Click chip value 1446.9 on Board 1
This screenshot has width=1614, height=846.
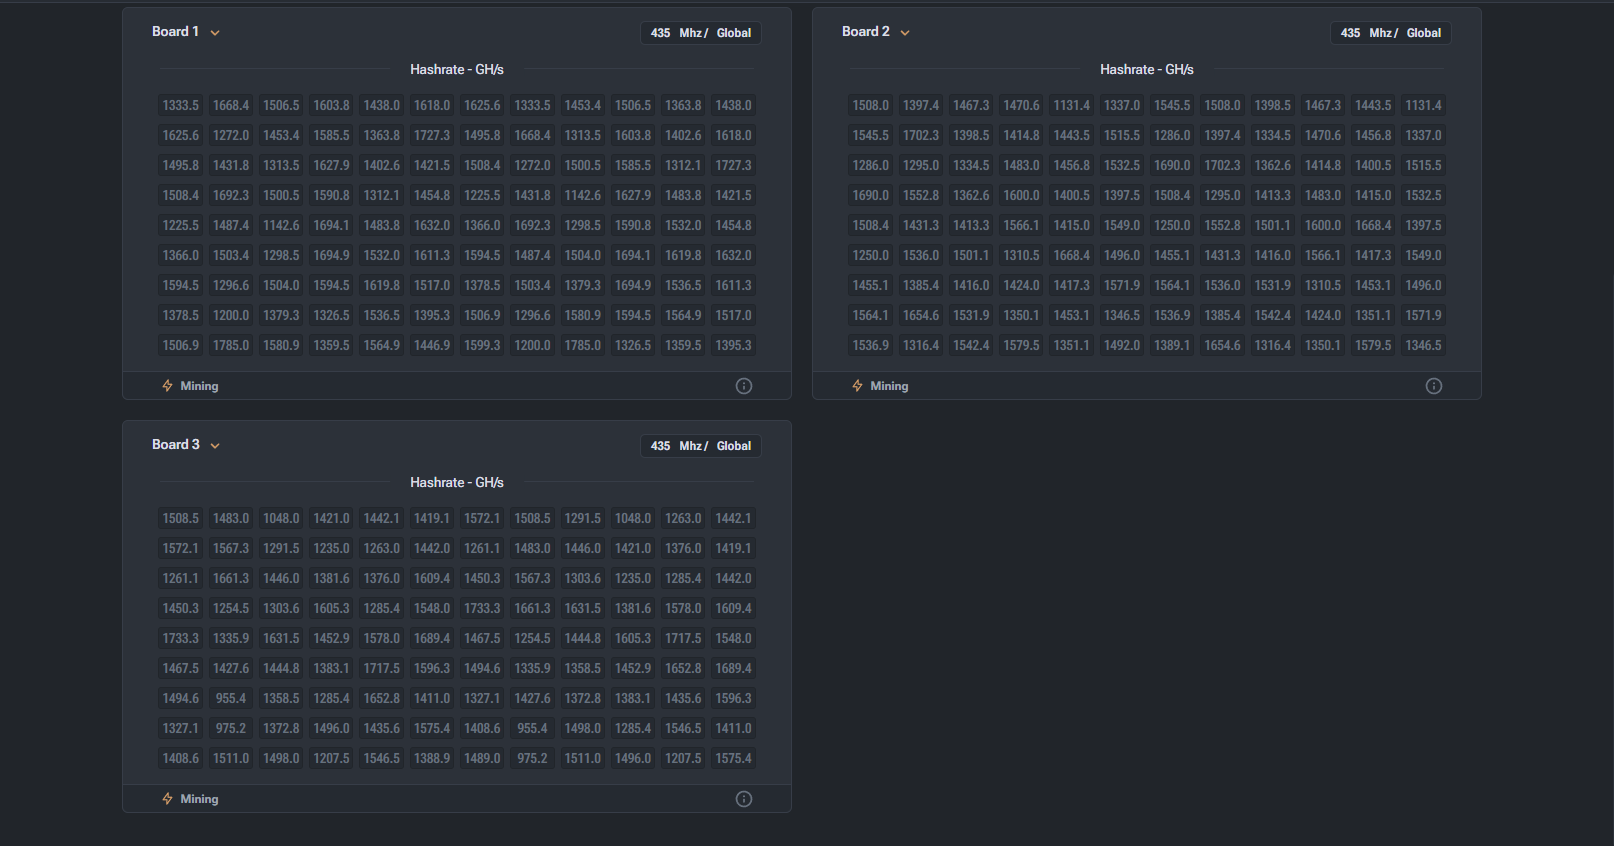pyautogui.click(x=432, y=345)
